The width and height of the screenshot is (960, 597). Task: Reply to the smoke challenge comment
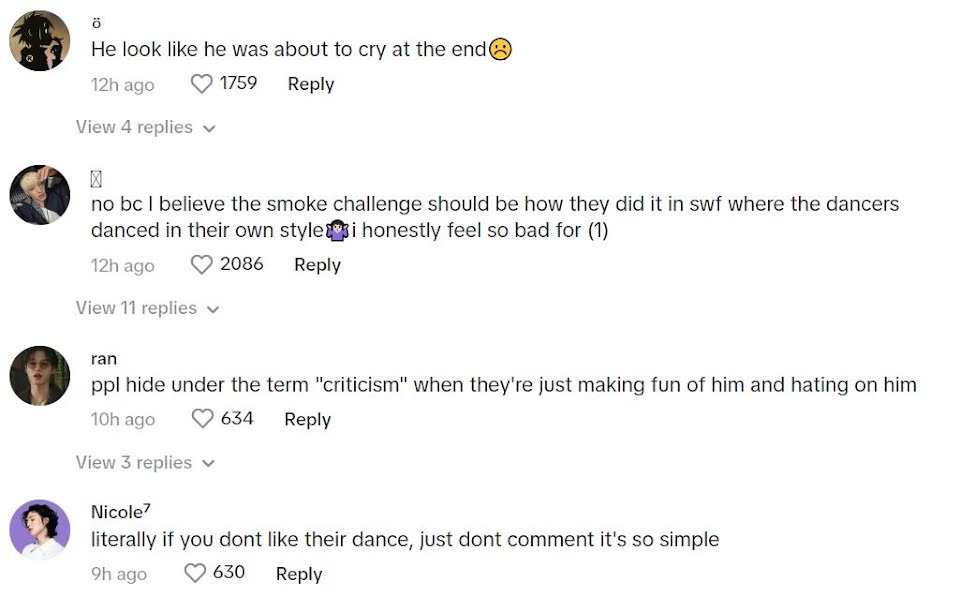click(317, 265)
